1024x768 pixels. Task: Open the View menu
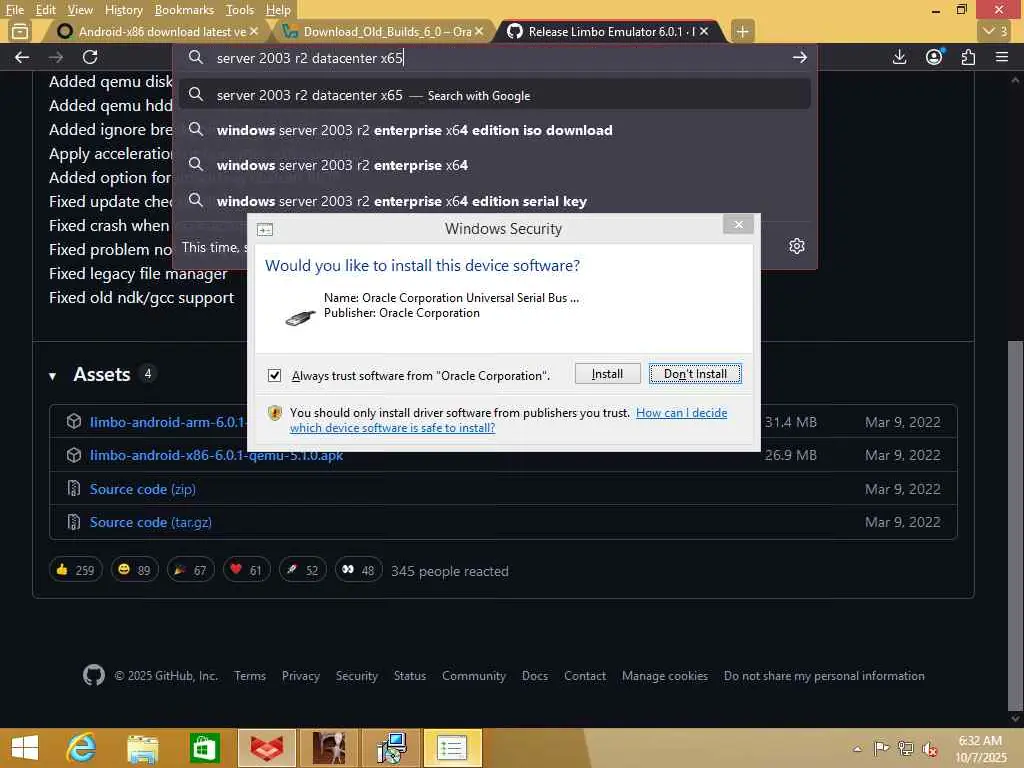click(80, 10)
